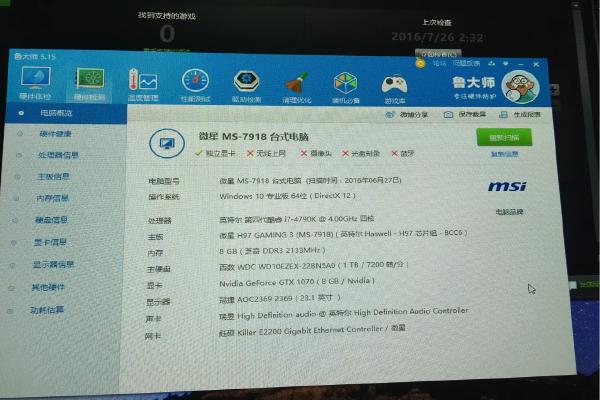Image resolution: width=600 pixels, height=400 pixels.
Task: Click the 微星 MS-7918 台式电脑 title
Action: [254, 137]
